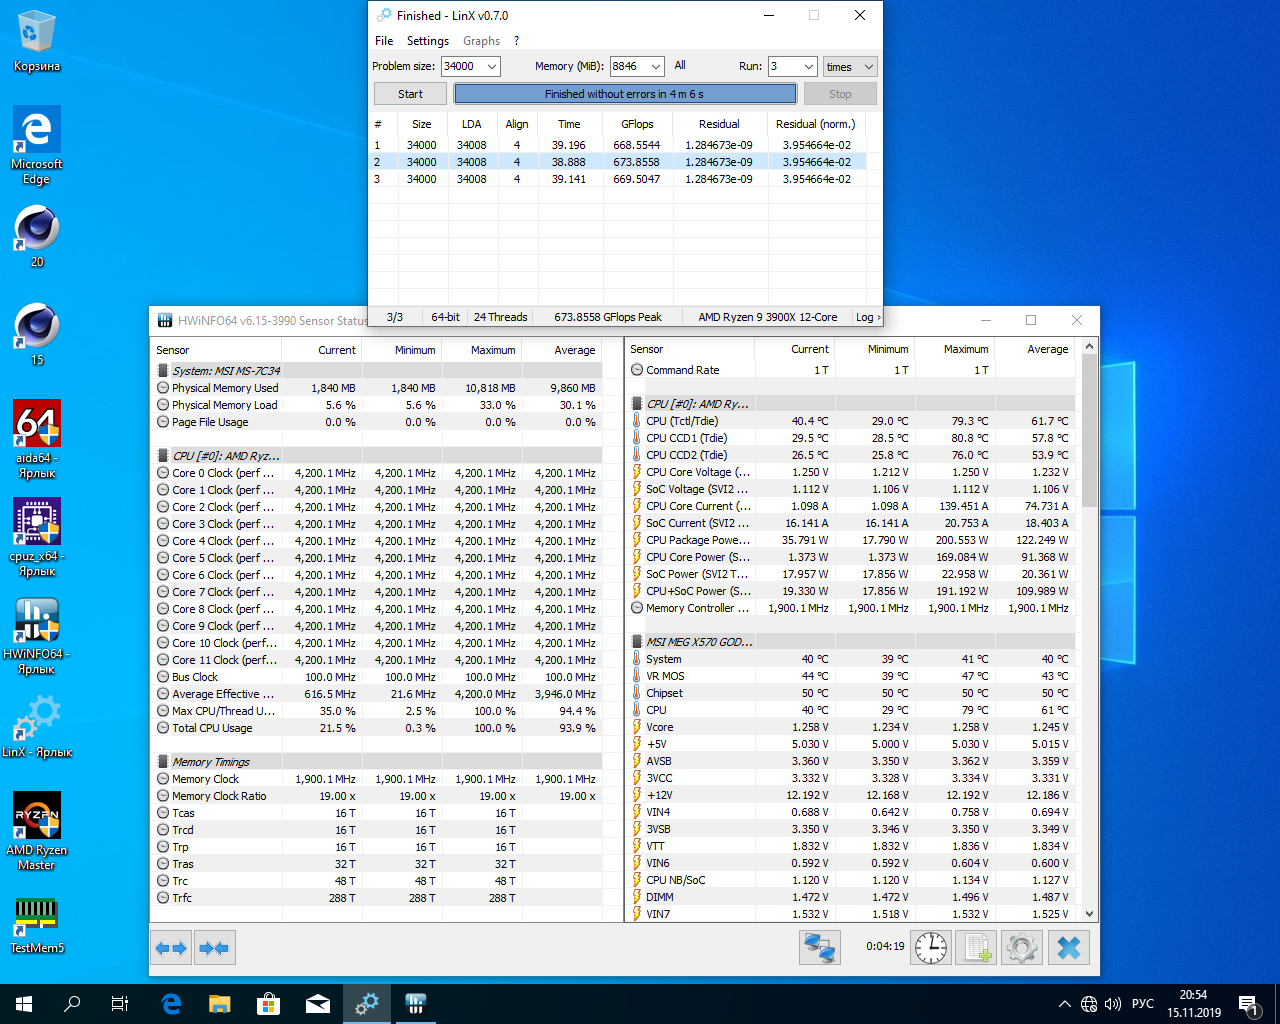Open the Корзина recycle bin desktop icon
The width and height of the screenshot is (1280, 1024).
click(37, 41)
